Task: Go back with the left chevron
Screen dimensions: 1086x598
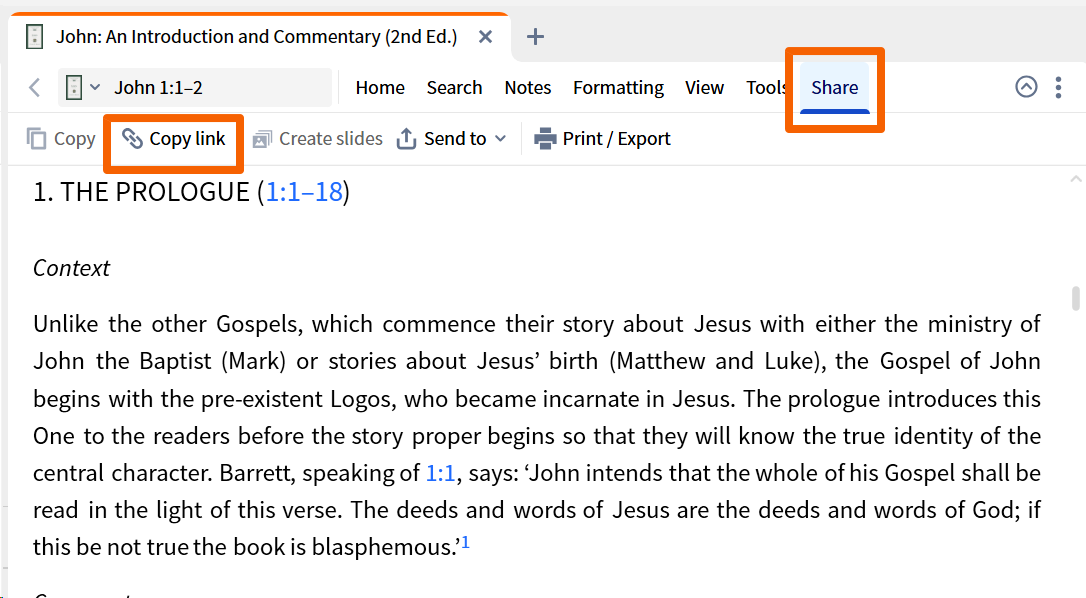Action: click(35, 88)
